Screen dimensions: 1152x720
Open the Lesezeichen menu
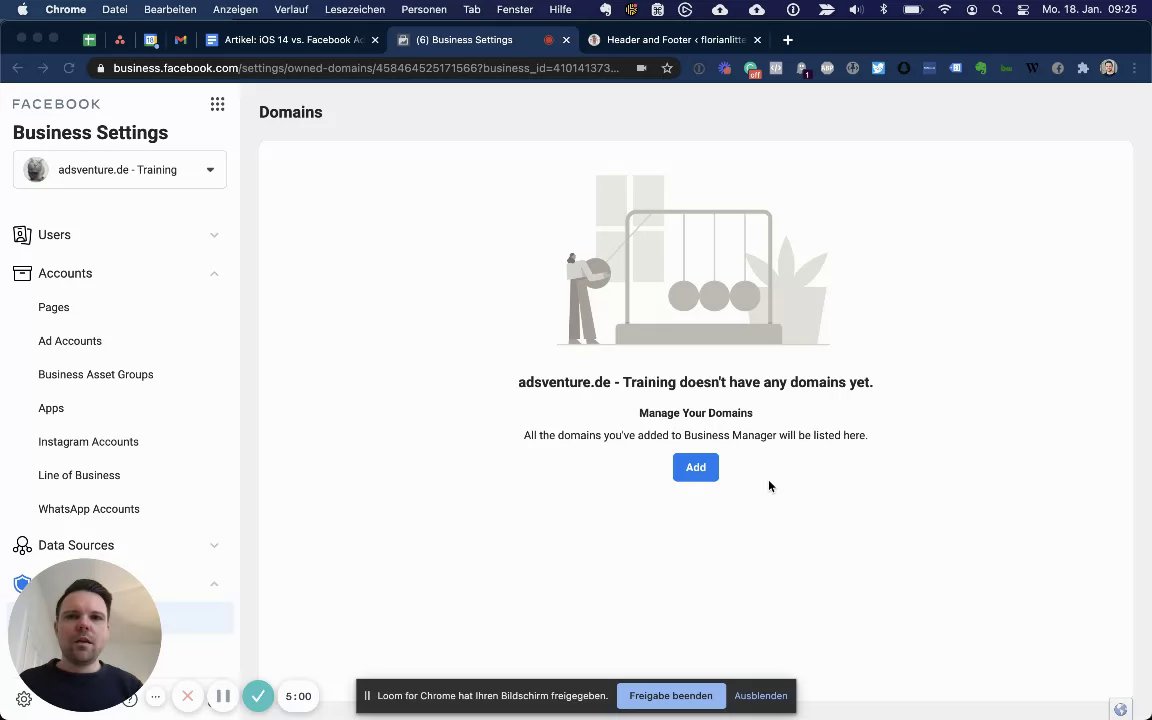pos(355,10)
